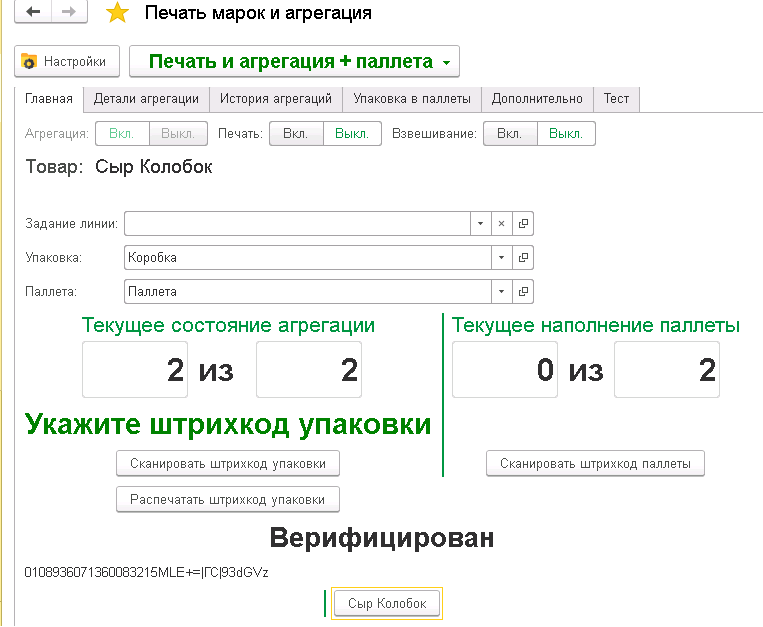Turn Агрегация on with Вкл.
Screen dimensions: 763x627
click(x=122, y=133)
